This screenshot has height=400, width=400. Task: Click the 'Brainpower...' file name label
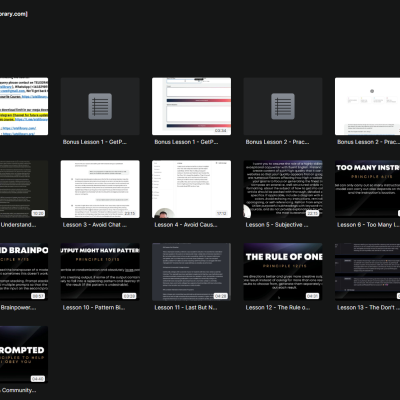(18, 307)
